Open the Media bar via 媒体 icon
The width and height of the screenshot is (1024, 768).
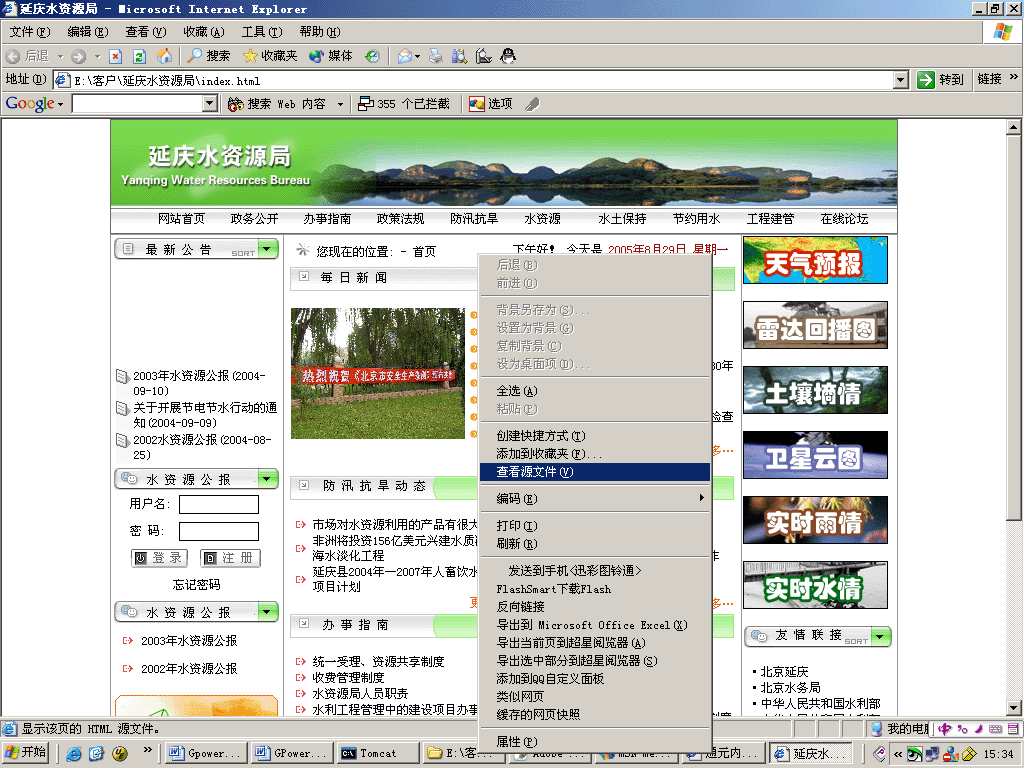316,56
